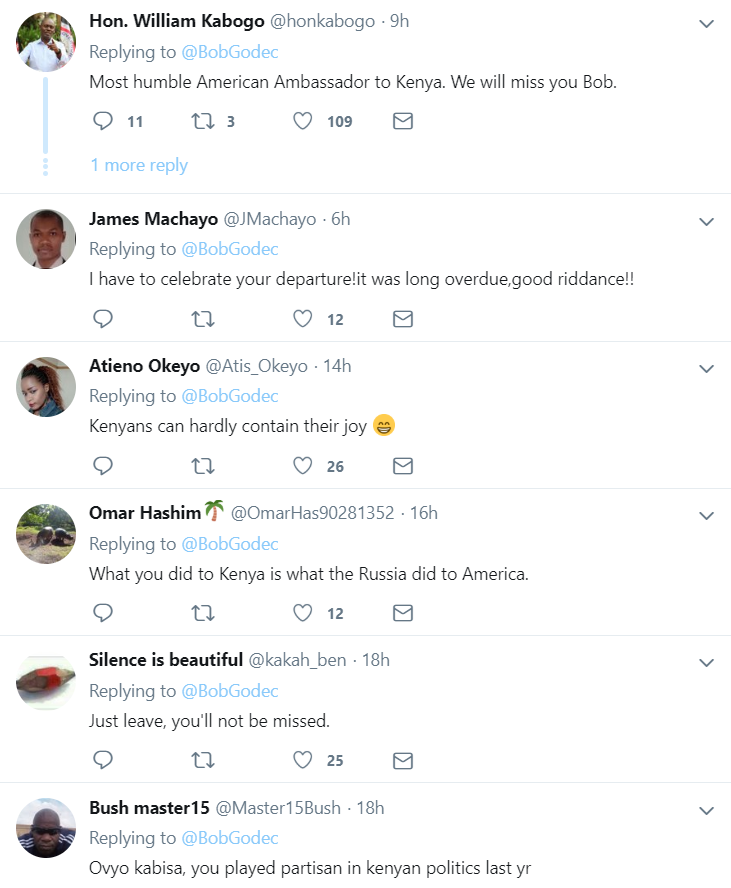Open reply icon on Silence is beautiful's tweet
Image resolution: width=731 pixels, height=888 pixels.
click(x=103, y=761)
